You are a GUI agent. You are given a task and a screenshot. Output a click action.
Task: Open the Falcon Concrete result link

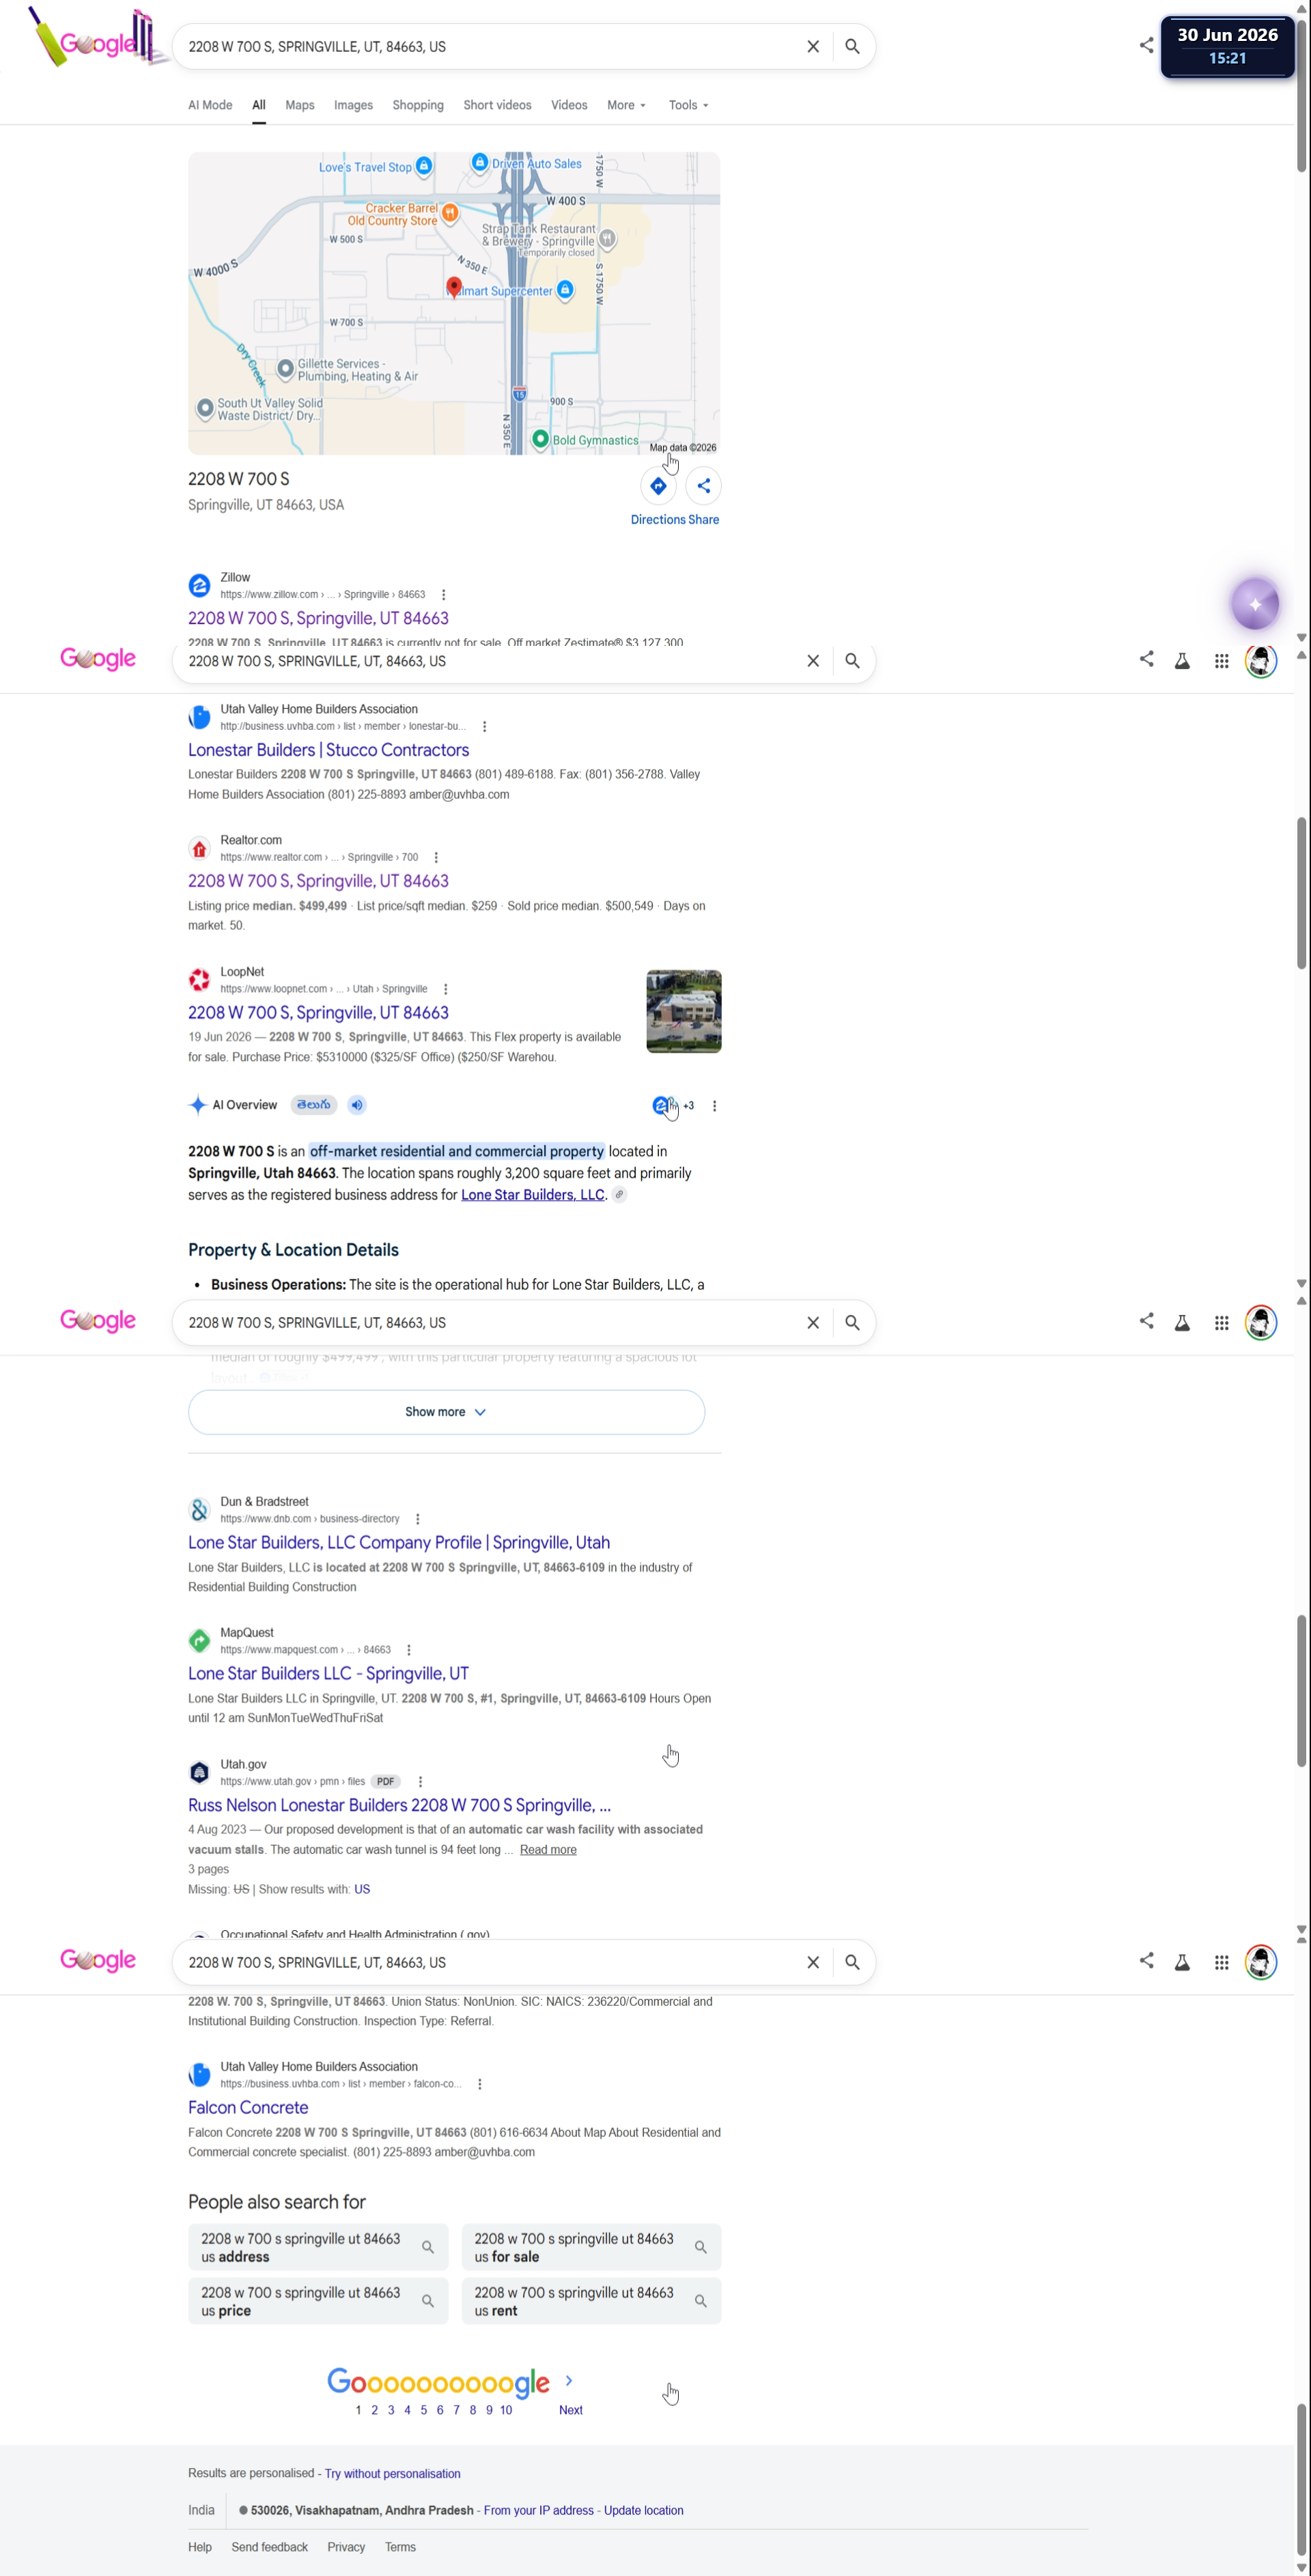click(248, 2108)
